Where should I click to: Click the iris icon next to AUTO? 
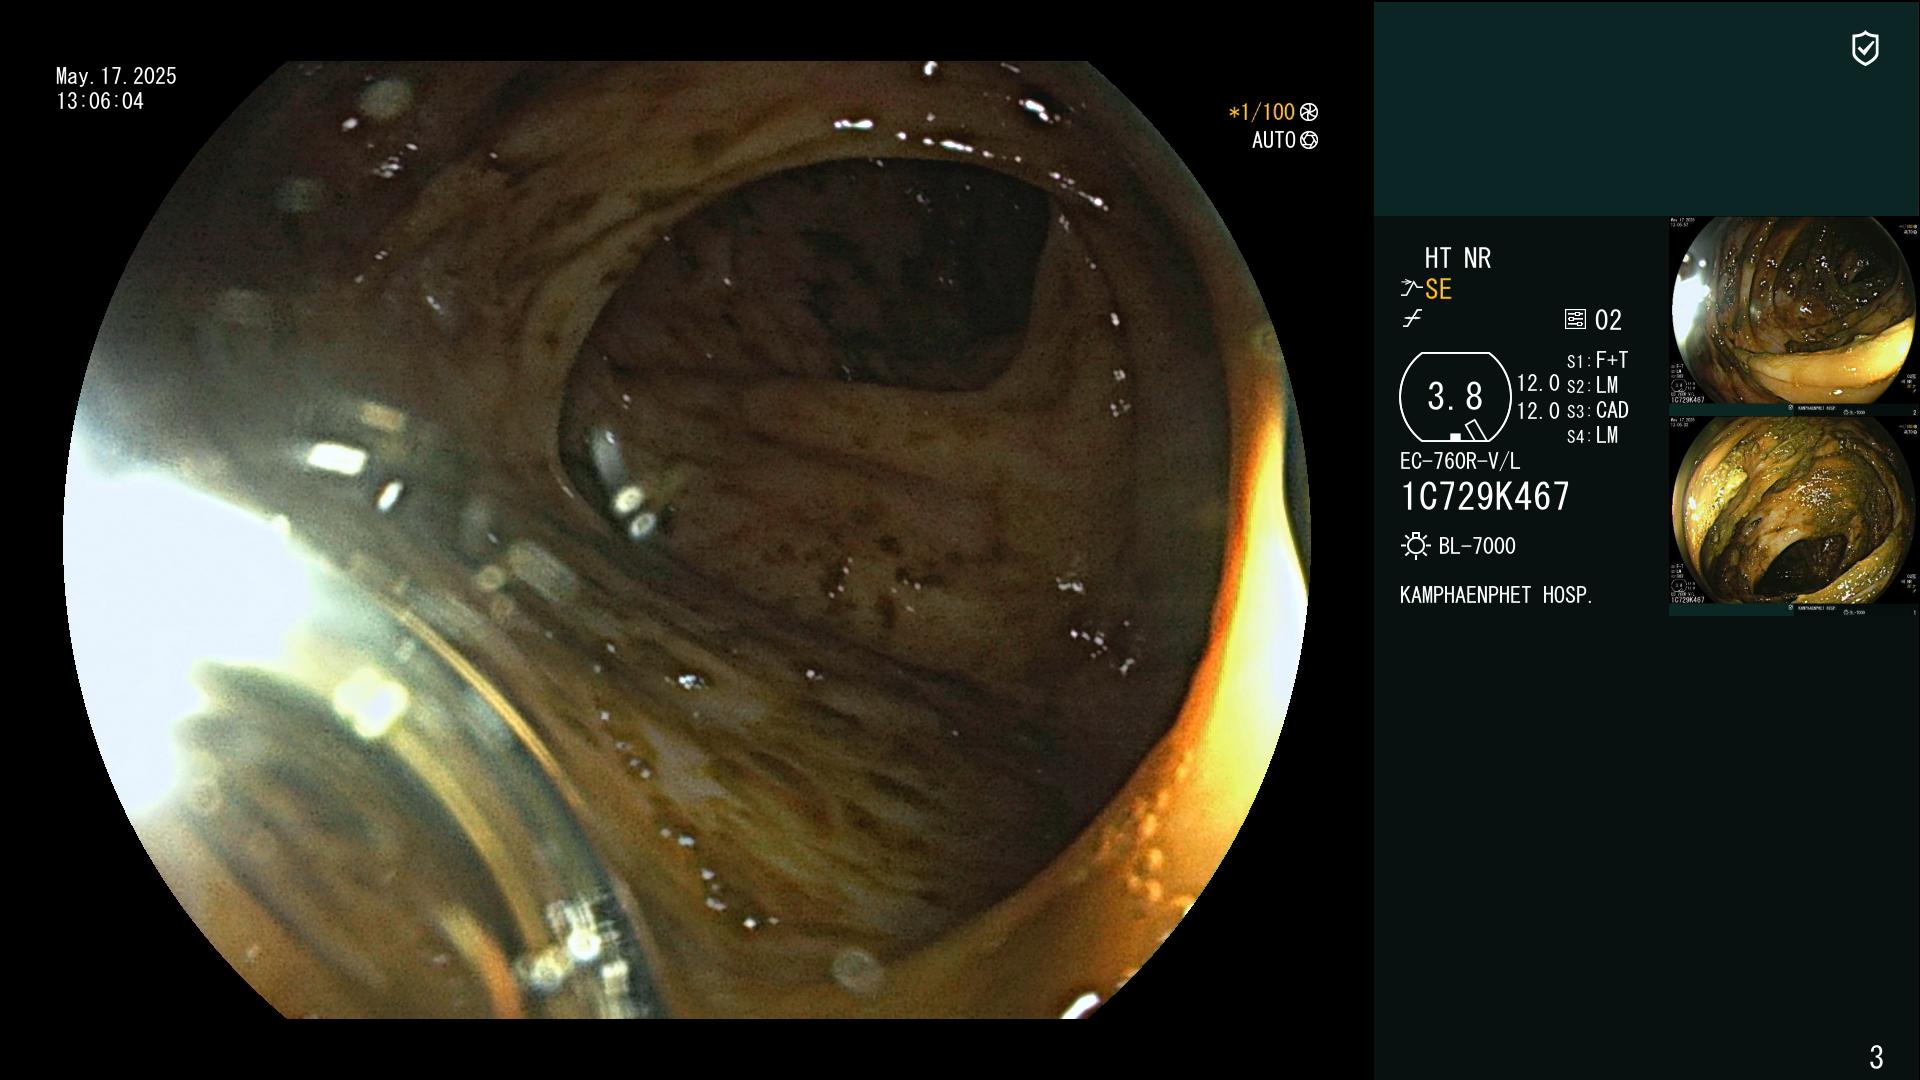click(1309, 141)
